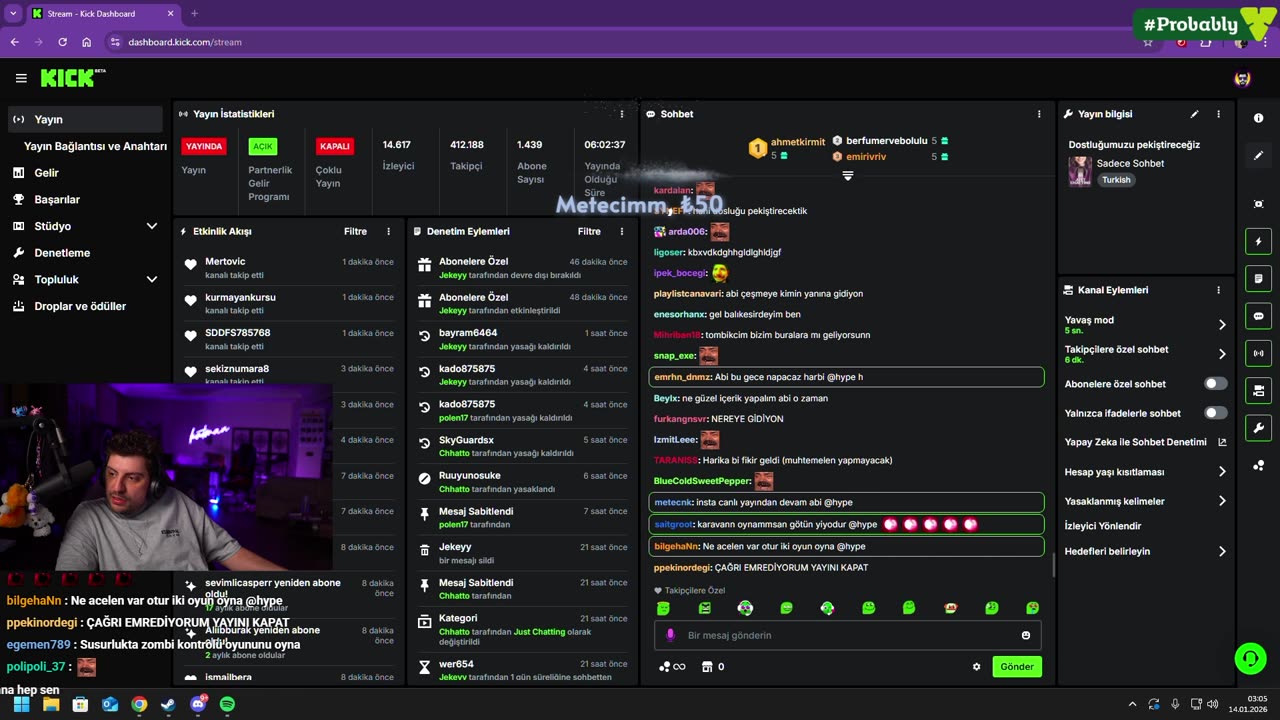Open Discord from the taskbar
The height and width of the screenshot is (720, 1280).
[x=198, y=704]
